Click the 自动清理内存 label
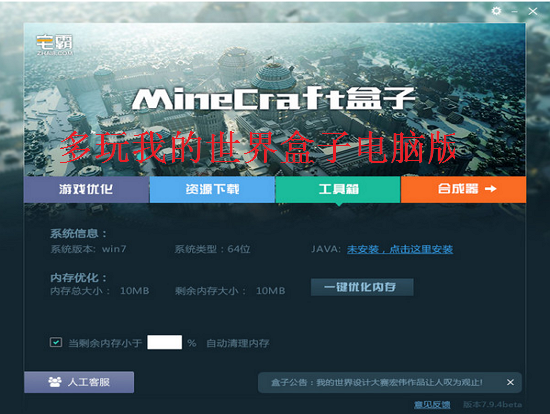The height and width of the screenshot is (414, 550). click(238, 343)
